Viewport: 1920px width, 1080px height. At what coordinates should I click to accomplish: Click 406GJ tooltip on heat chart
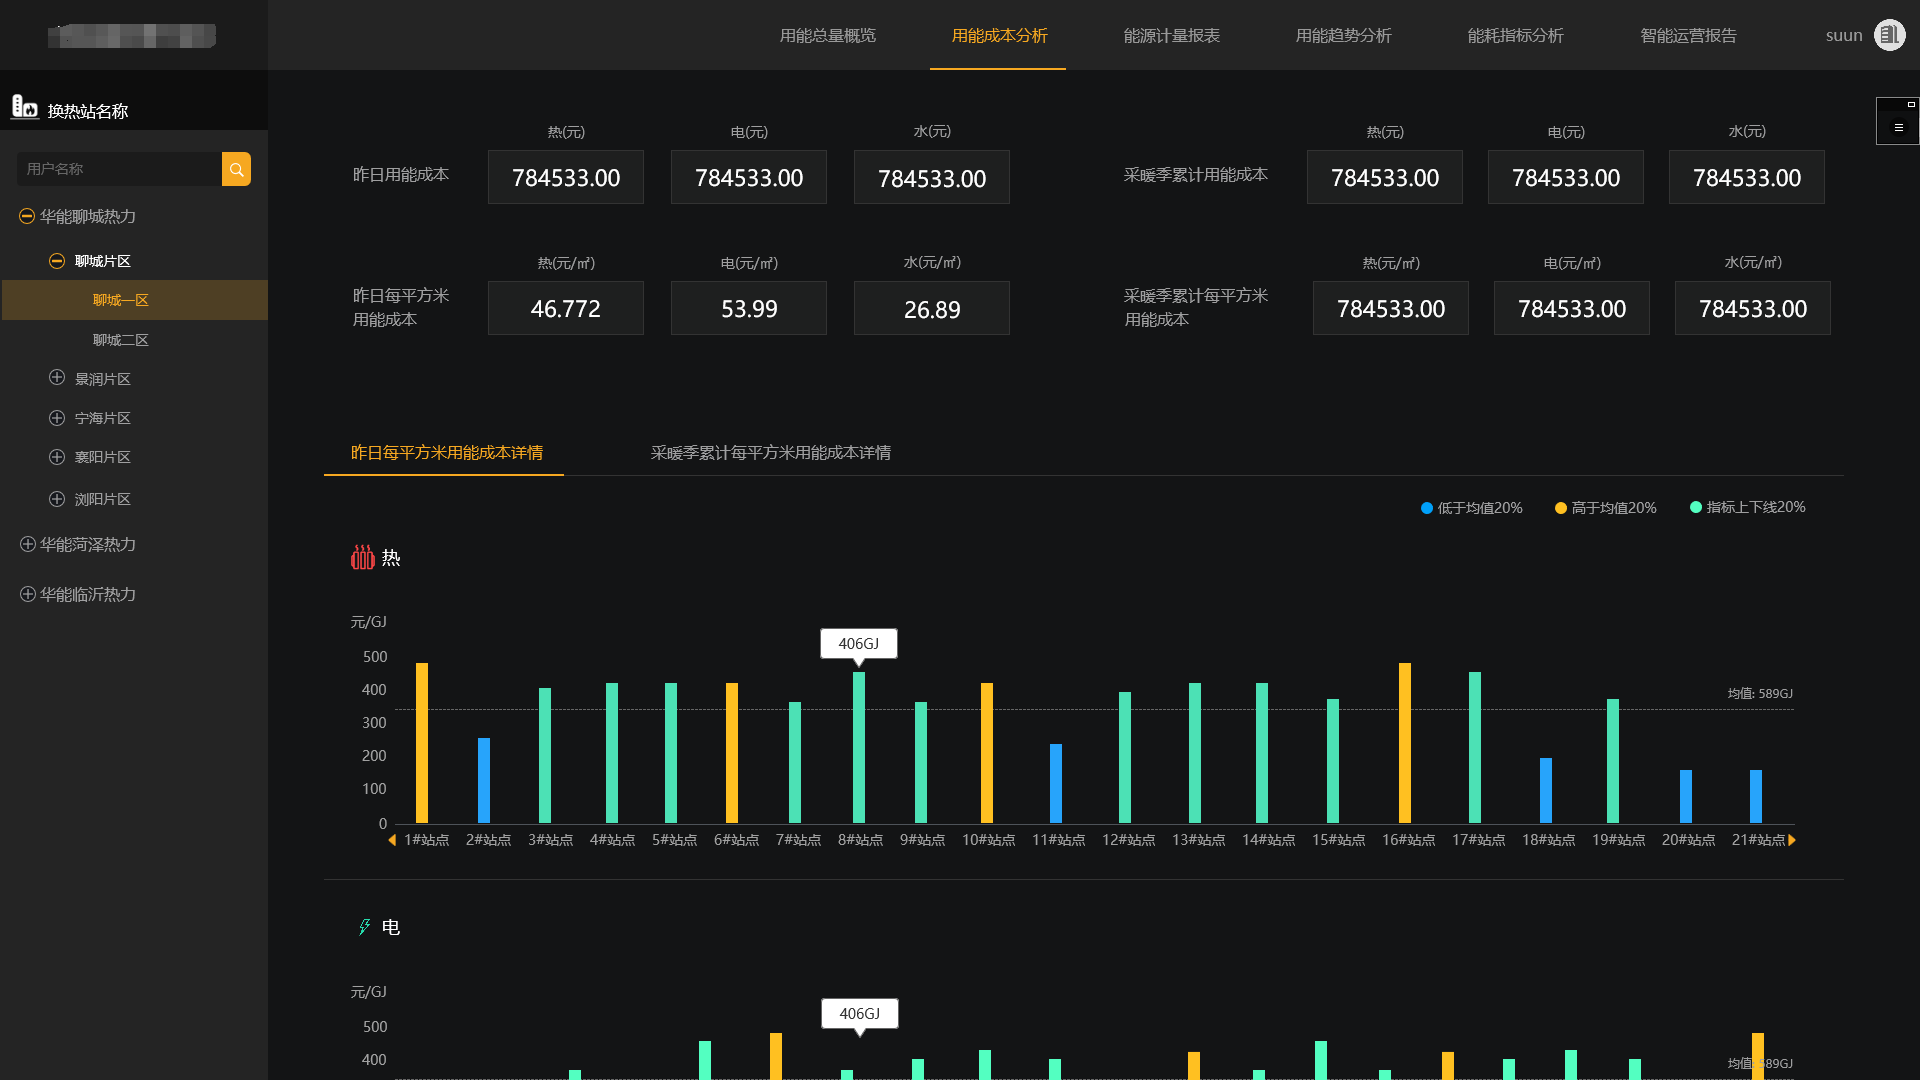coord(859,643)
